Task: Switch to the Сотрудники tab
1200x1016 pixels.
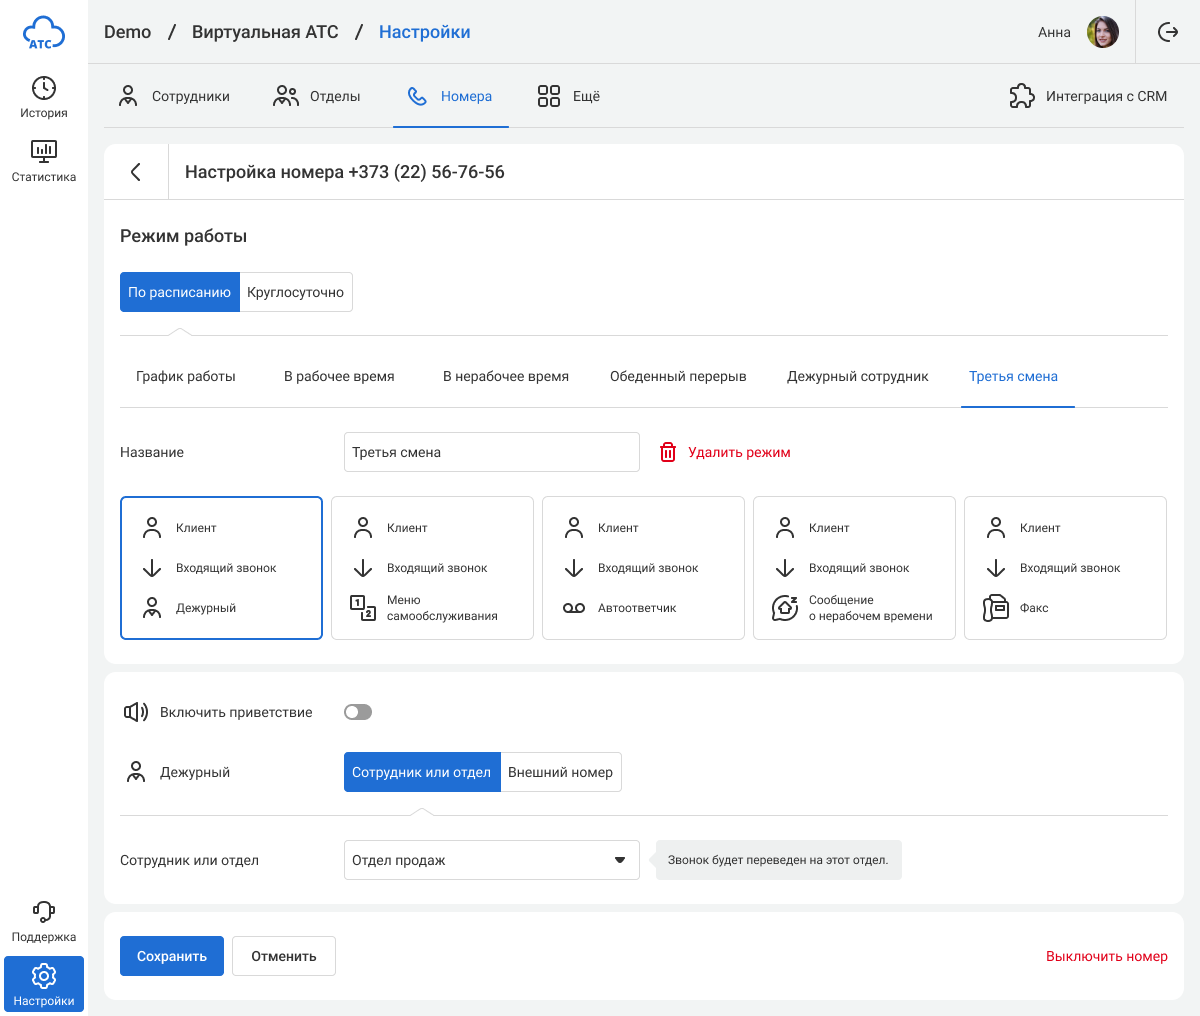Action: click(174, 96)
